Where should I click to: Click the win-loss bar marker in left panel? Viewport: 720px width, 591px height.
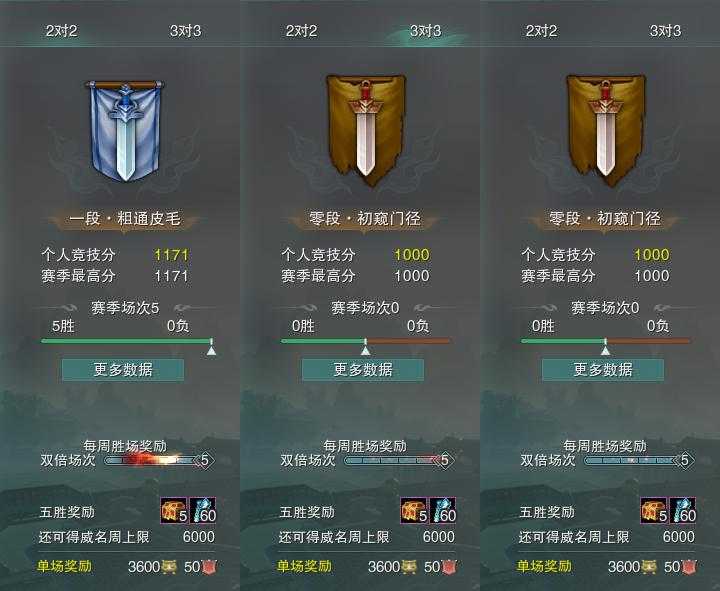coord(211,348)
